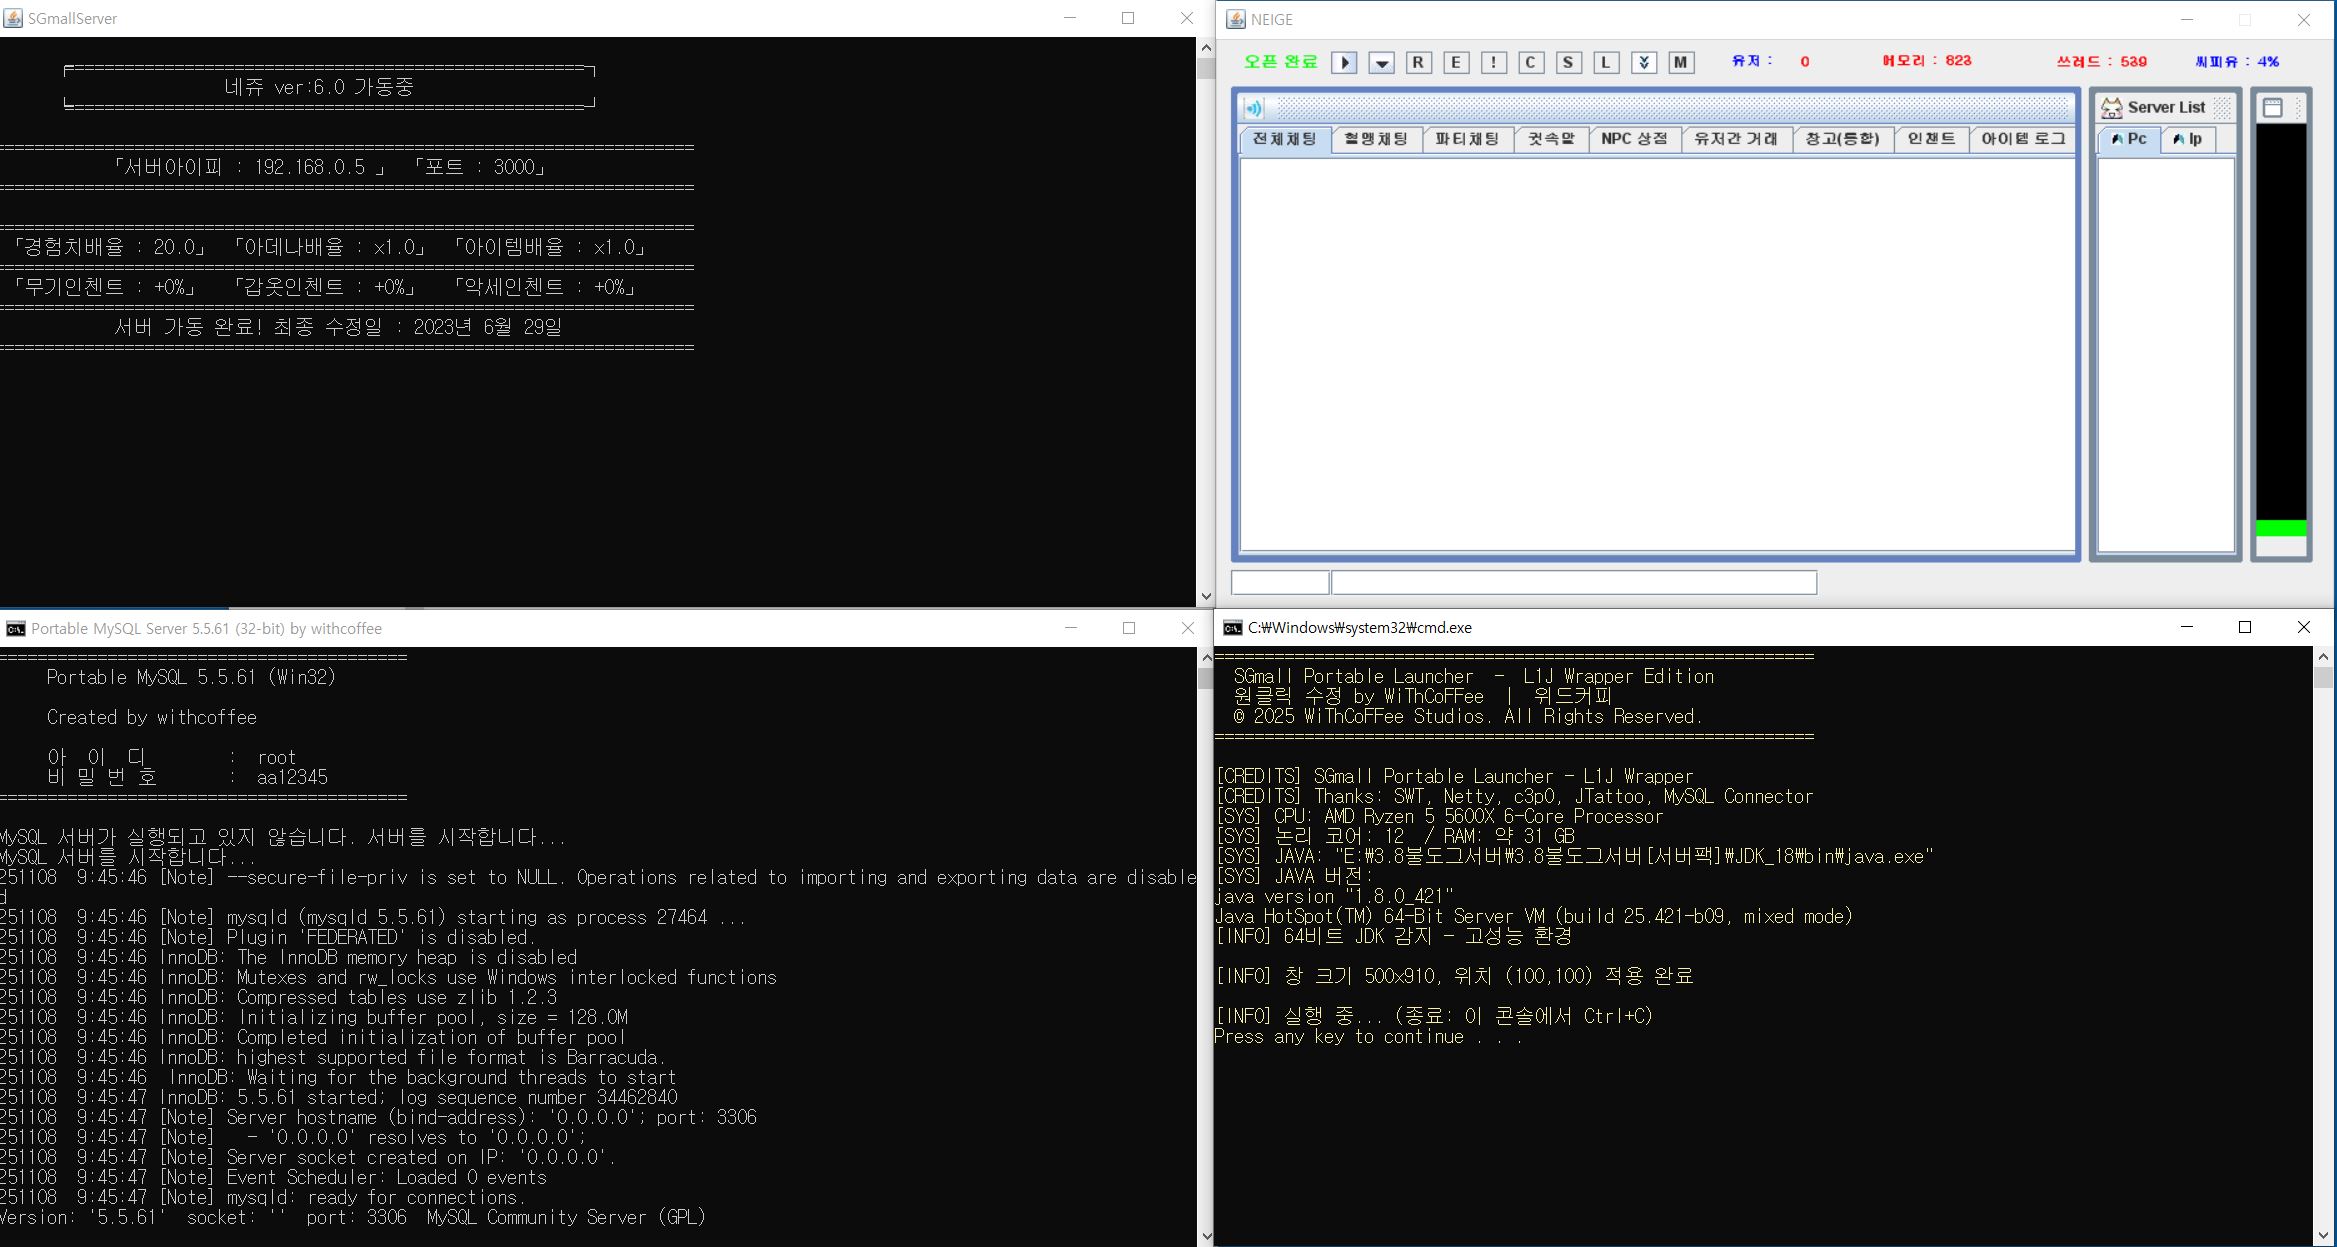Click the window icon above the CPU graph

click(2272, 108)
